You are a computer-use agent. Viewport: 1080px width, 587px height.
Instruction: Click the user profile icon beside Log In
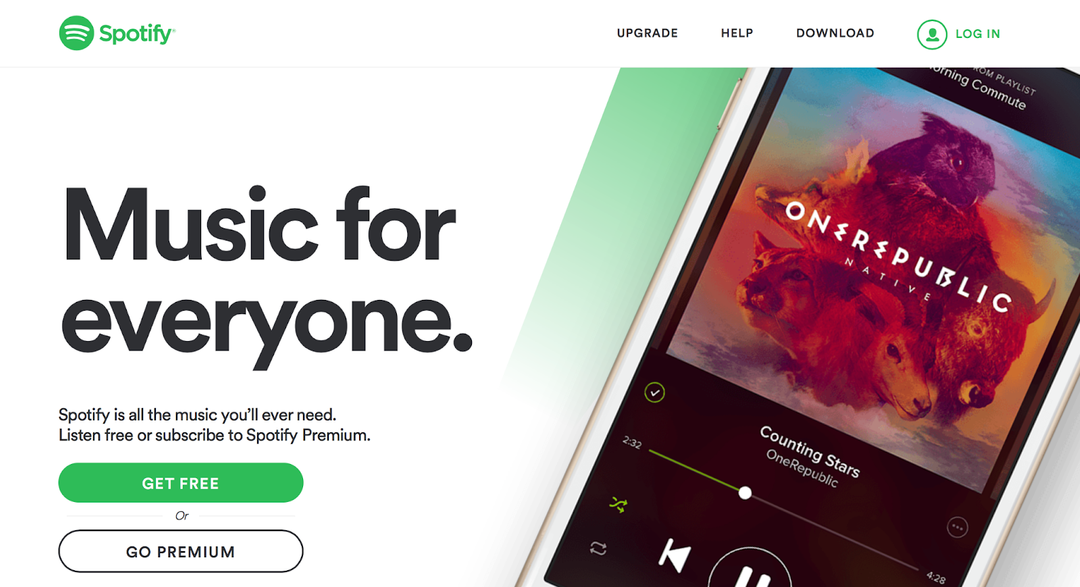pyautogui.click(x=932, y=34)
